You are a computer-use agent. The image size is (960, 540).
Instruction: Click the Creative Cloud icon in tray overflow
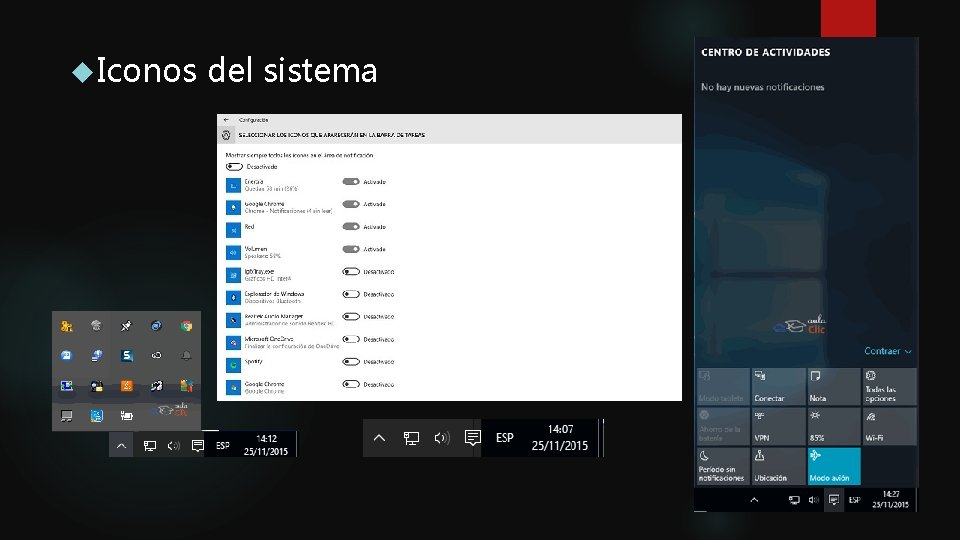click(157, 355)
